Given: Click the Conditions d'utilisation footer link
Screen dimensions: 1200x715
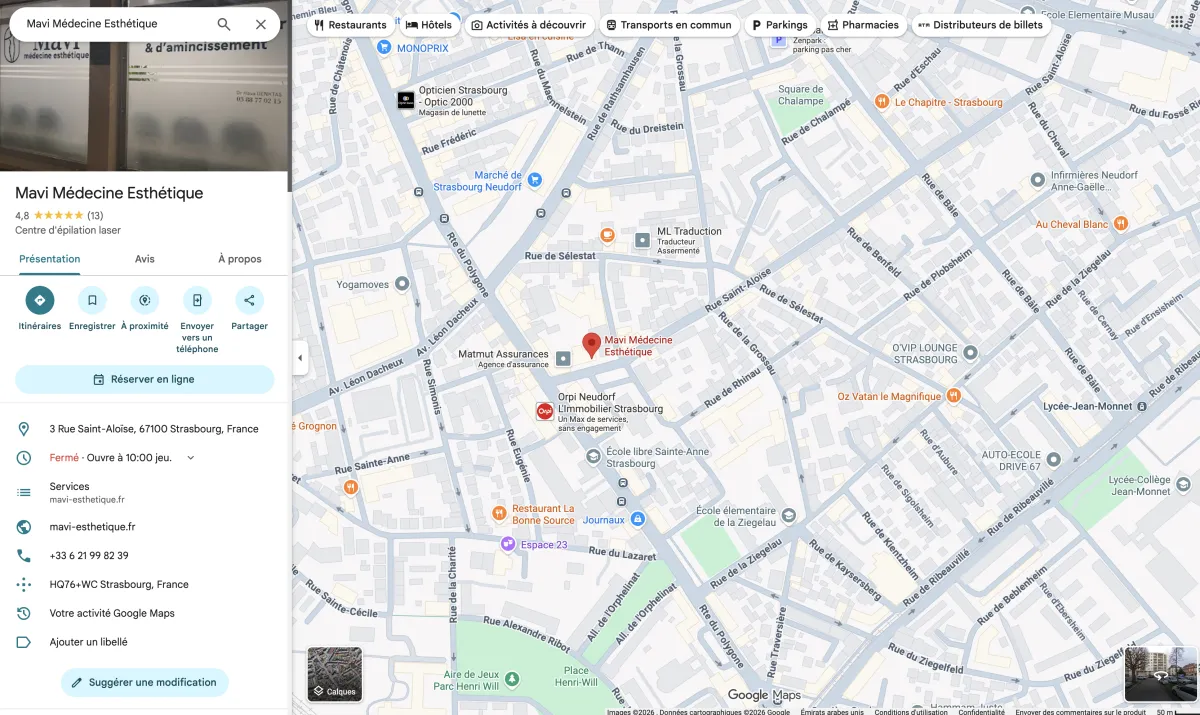Looking at the screenshot, I should pyautogui.click(x=910, y=711).
